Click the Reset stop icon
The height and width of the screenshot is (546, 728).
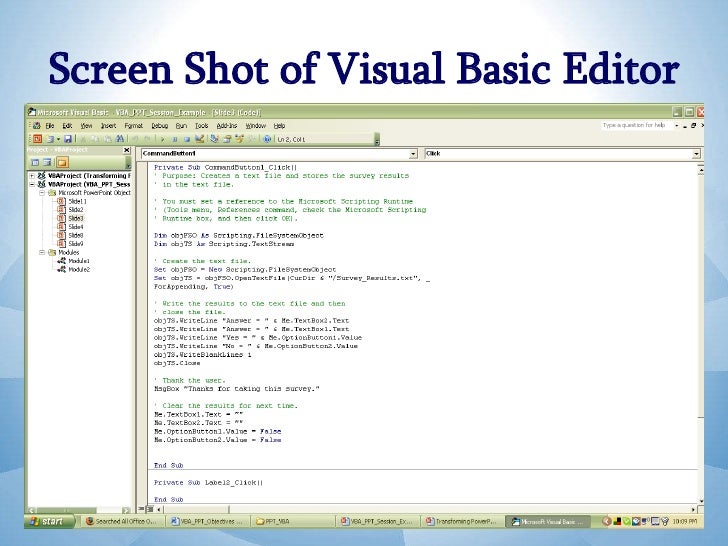[187, 139]
